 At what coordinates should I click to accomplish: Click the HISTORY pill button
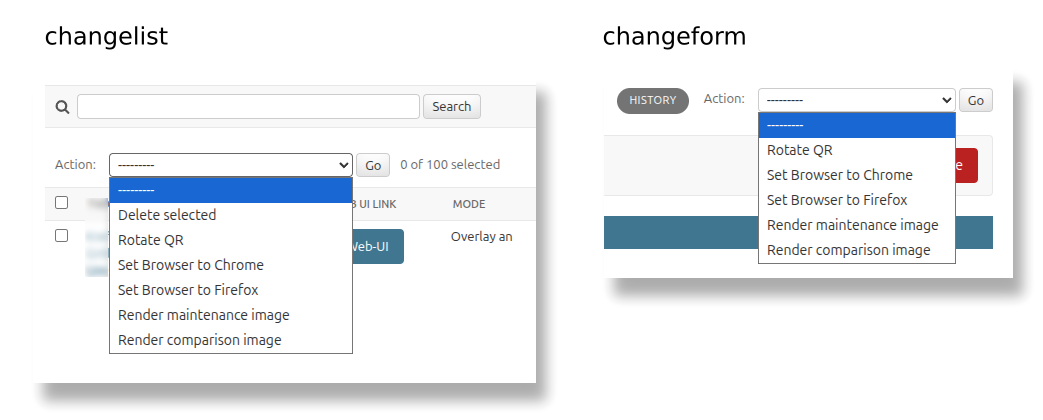(653, 100)
